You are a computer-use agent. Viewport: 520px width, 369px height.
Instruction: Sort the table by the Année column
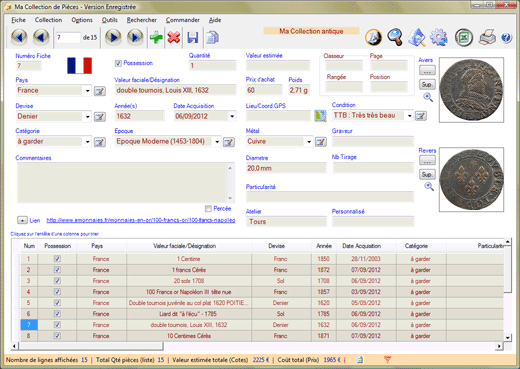324,246
